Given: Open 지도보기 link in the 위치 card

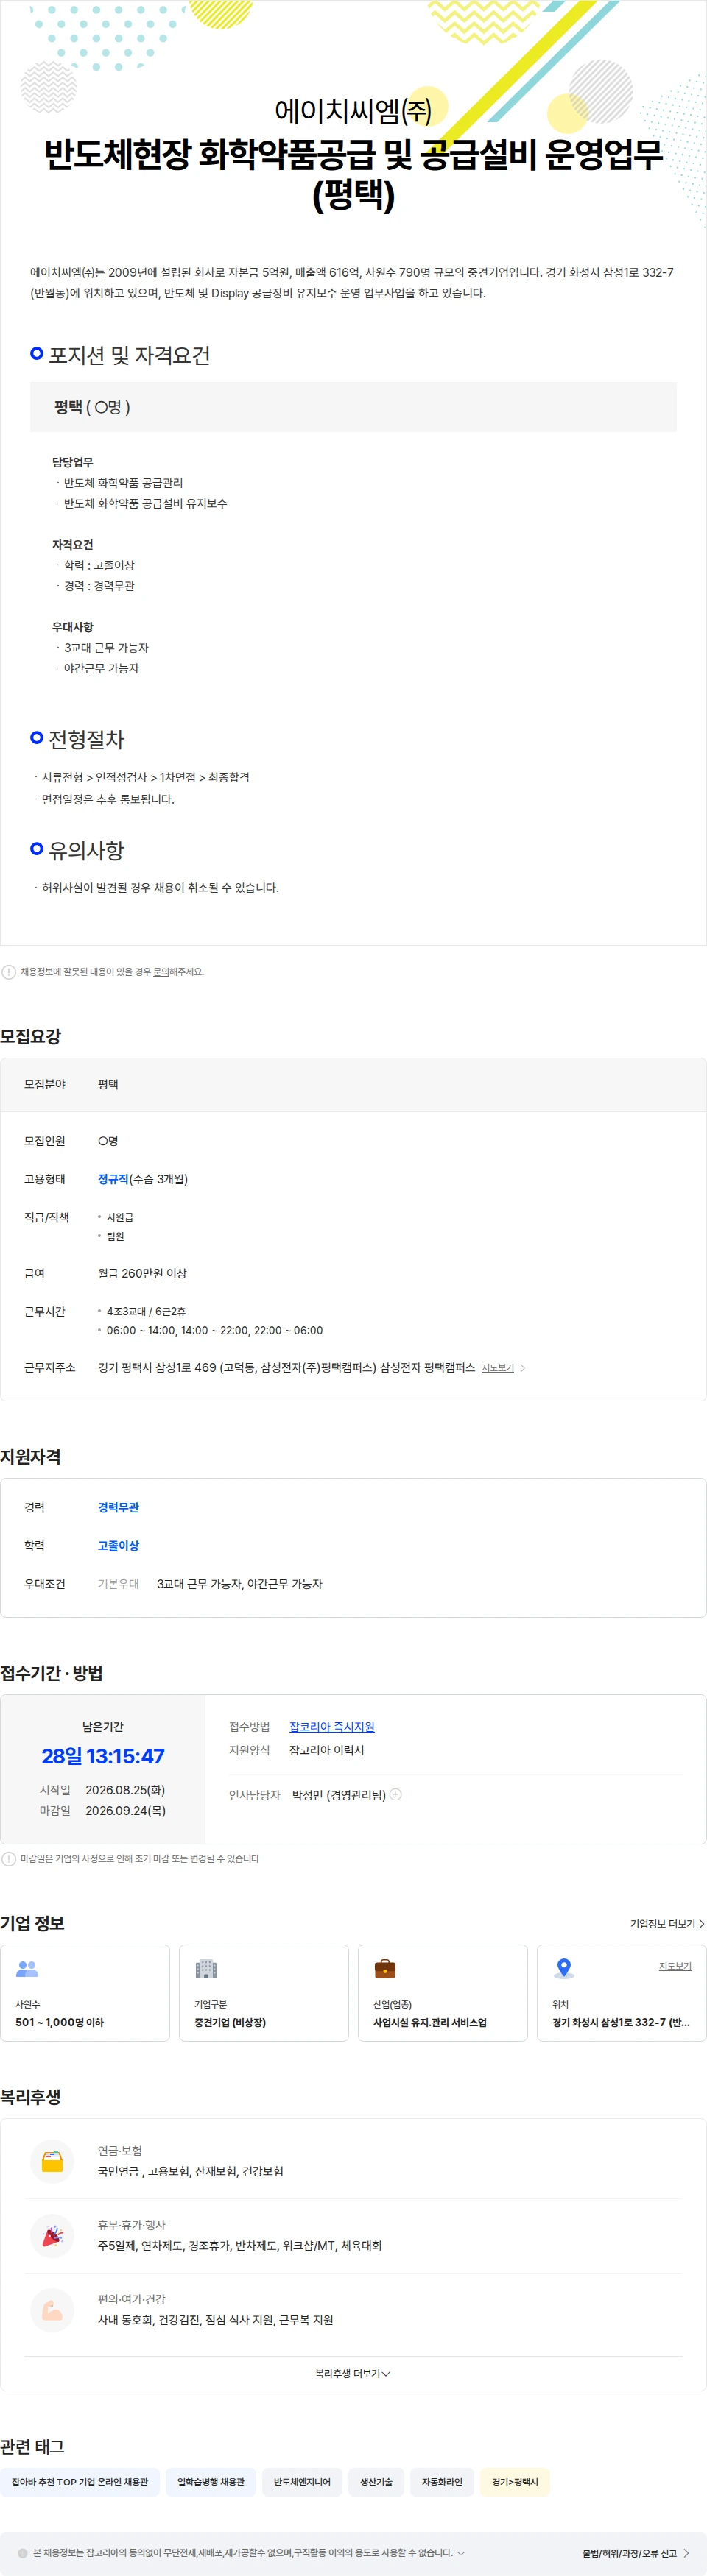Looking at the screenshot, I should click(x=675, y=1966).
